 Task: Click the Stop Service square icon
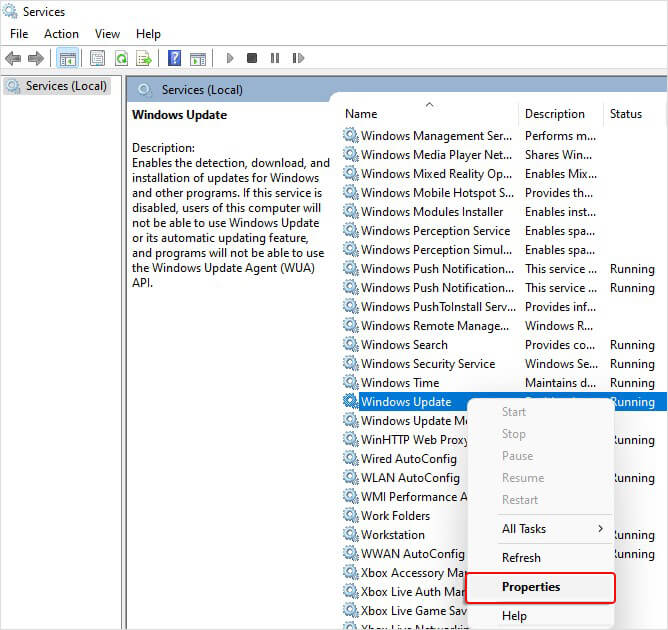click(x=252, y=58)
